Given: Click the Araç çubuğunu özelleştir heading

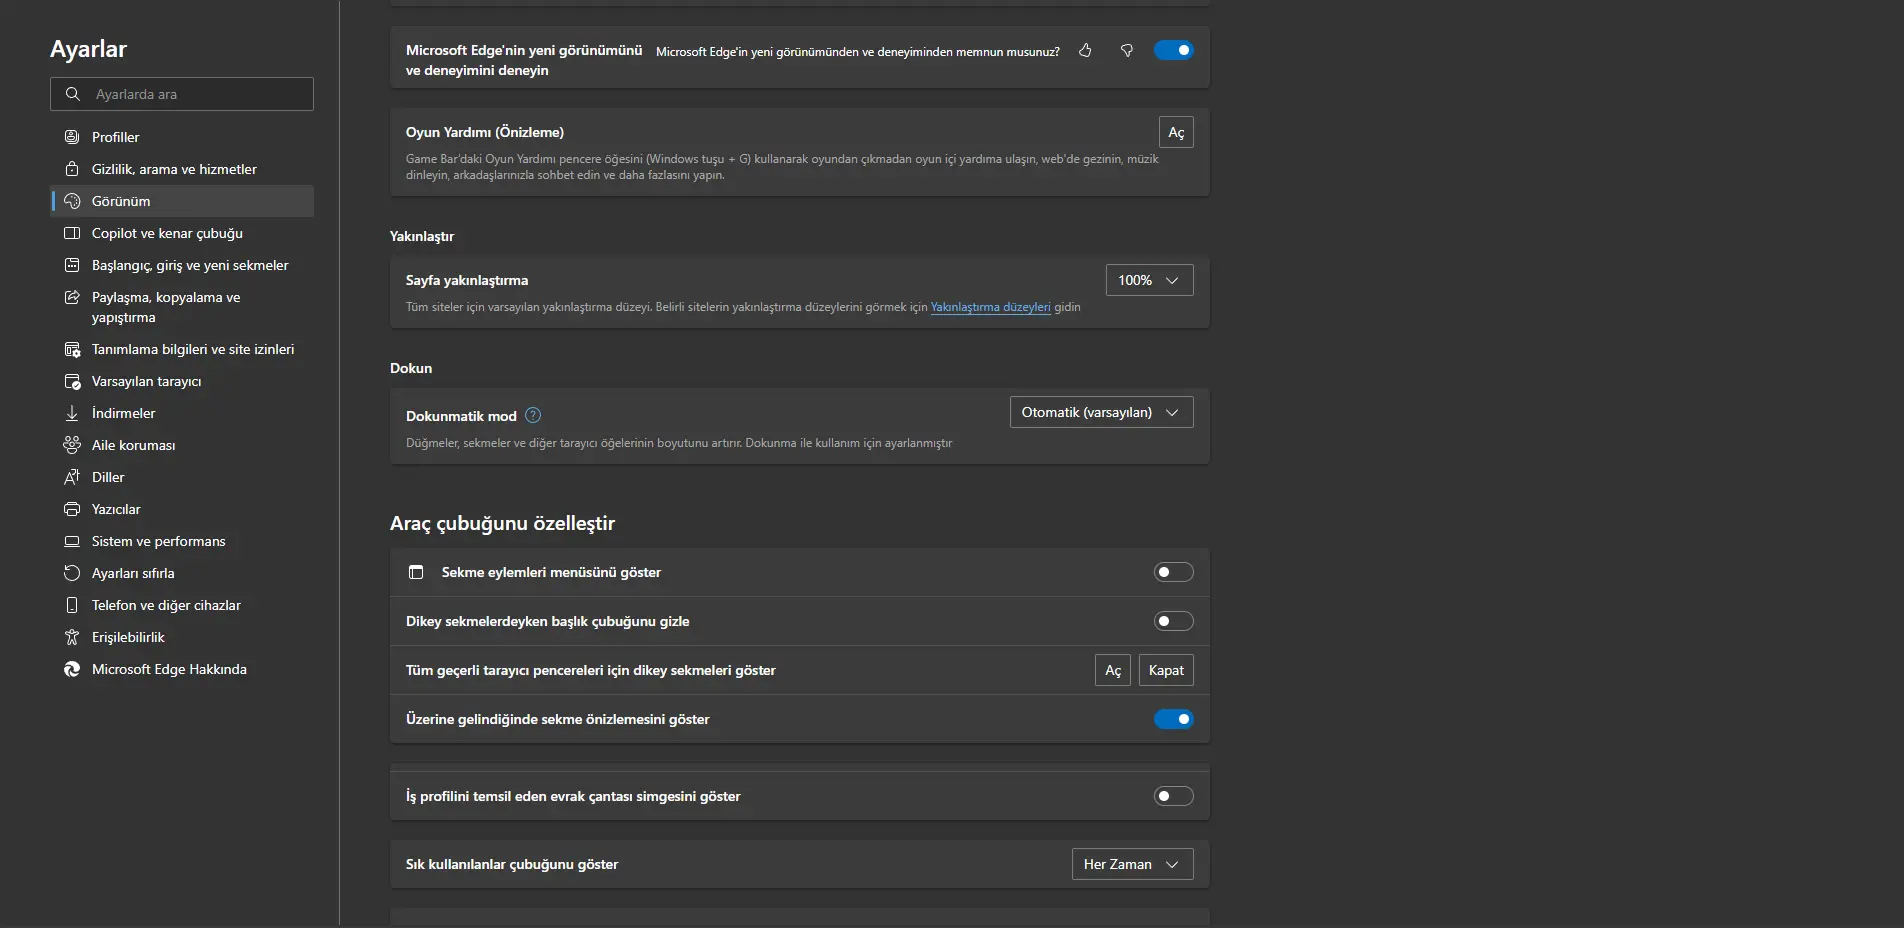Looking at the screenshot, I should tap(502, 523).
